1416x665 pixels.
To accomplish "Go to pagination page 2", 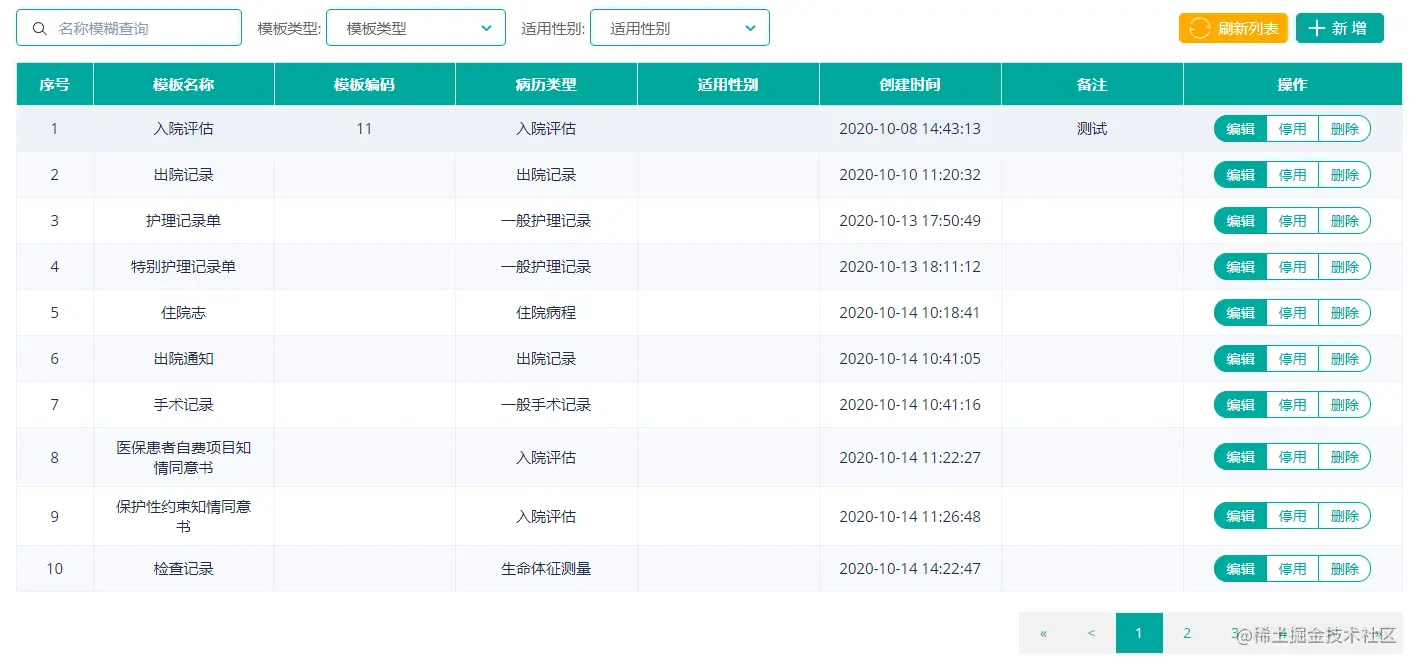I will (1187, 633).
